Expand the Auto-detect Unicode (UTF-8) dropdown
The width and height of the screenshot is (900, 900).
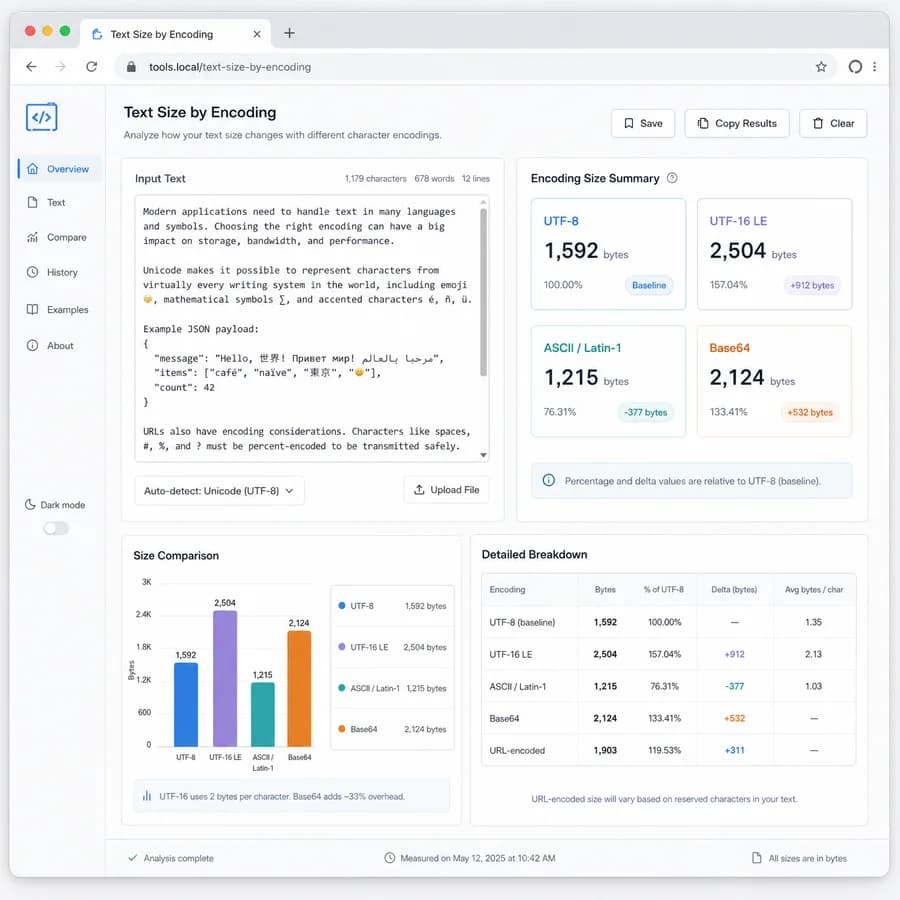tap(219, 491)
